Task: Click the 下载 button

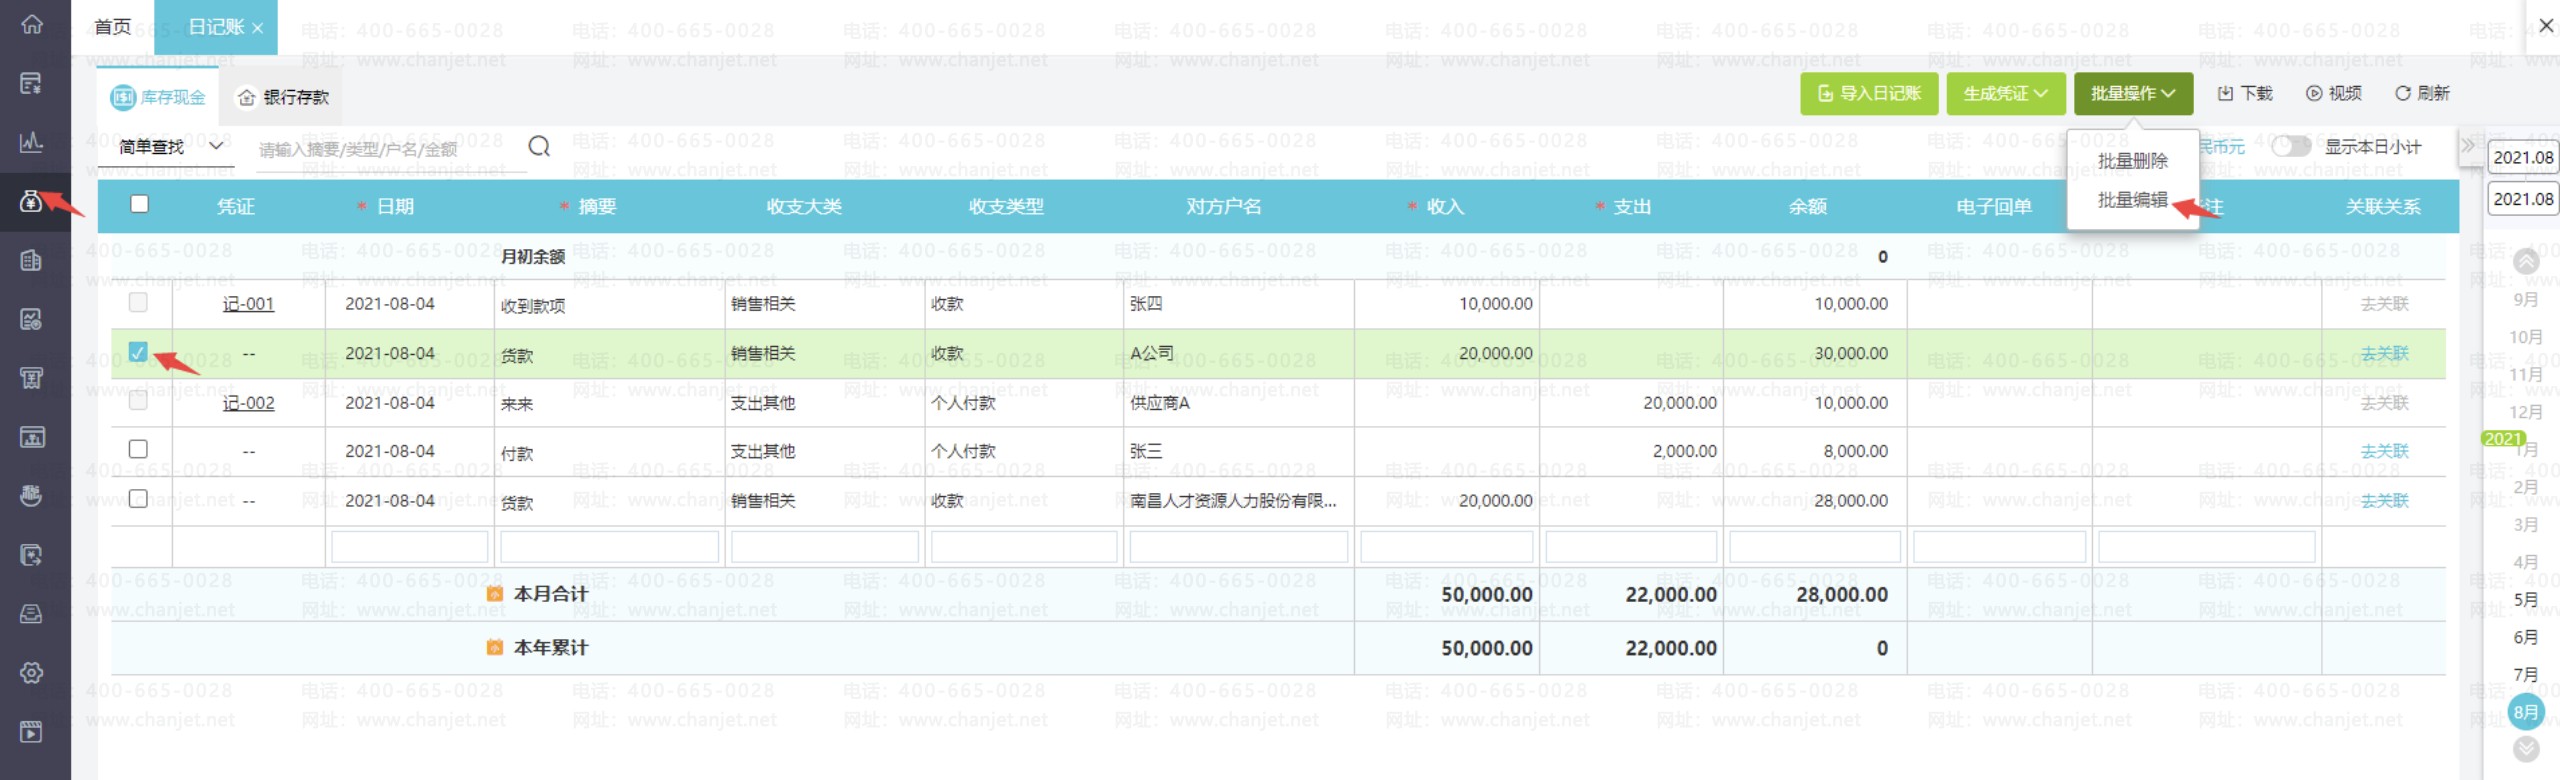Action: pos(2245,93)
